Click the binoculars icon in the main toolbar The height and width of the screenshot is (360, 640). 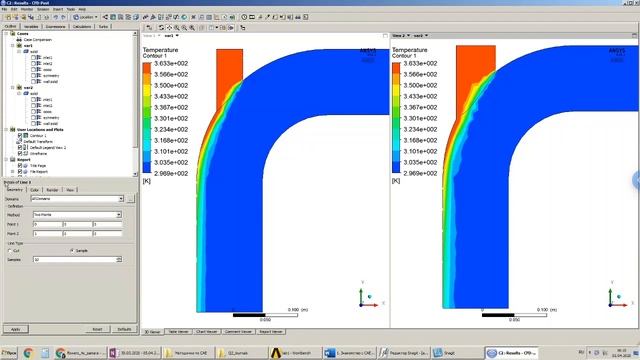[298, 17]
